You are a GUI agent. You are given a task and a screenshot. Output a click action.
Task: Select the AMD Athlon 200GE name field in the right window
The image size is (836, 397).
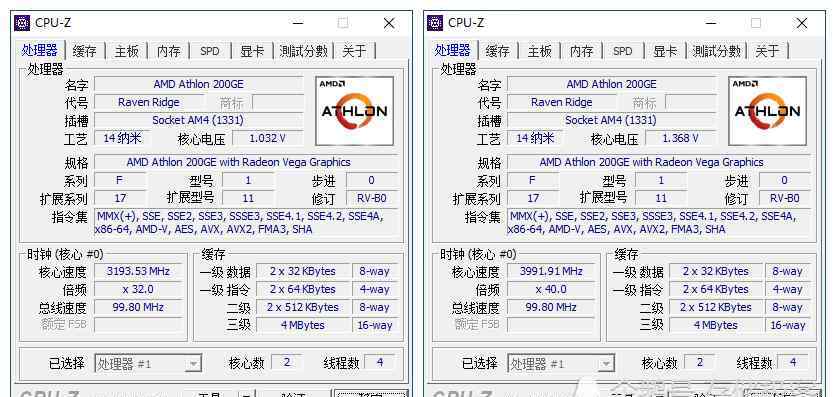(x=612, y=84)
